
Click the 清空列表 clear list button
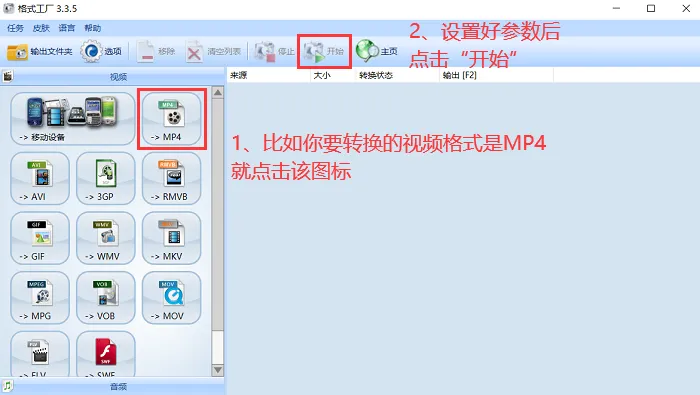213,52
